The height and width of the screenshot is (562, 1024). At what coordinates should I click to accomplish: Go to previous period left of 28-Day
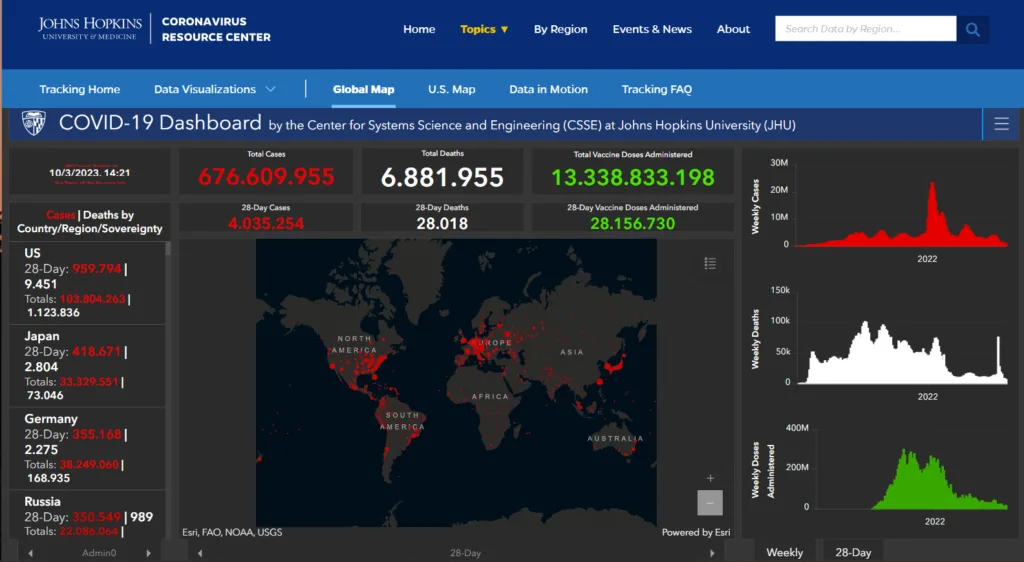tap(200, 553)
